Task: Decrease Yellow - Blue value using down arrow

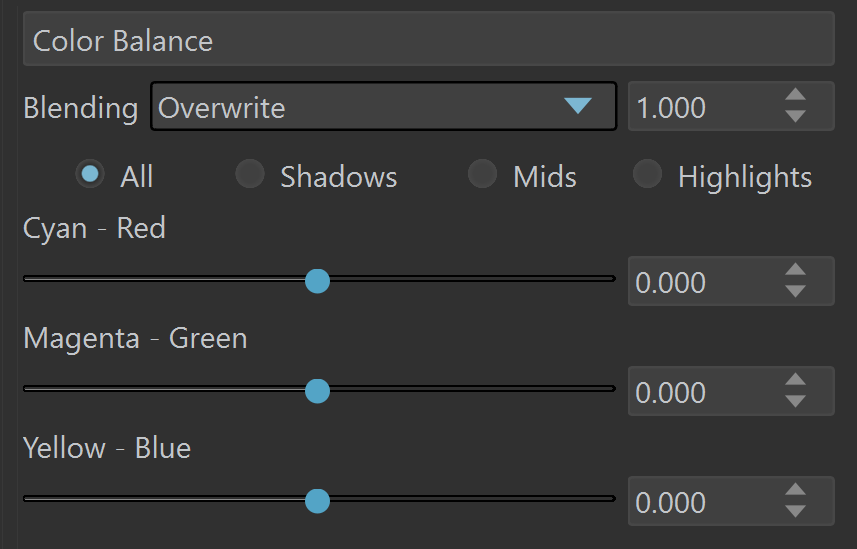Action: click(795, 511)
